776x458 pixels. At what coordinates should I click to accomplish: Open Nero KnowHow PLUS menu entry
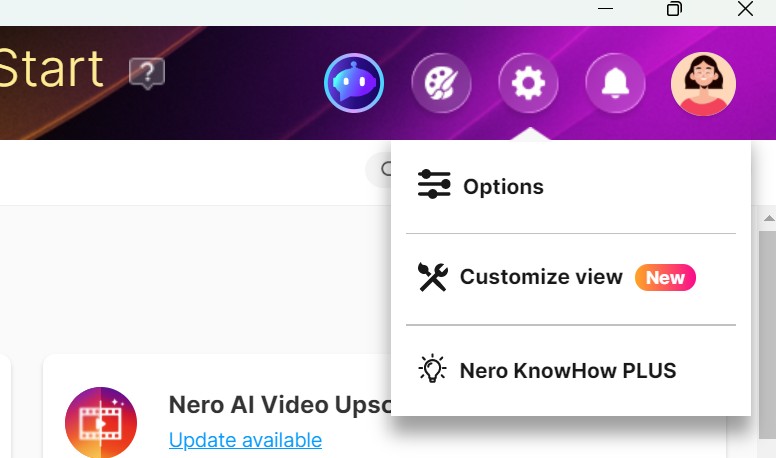pyautogui.click(x=567, y=371)
